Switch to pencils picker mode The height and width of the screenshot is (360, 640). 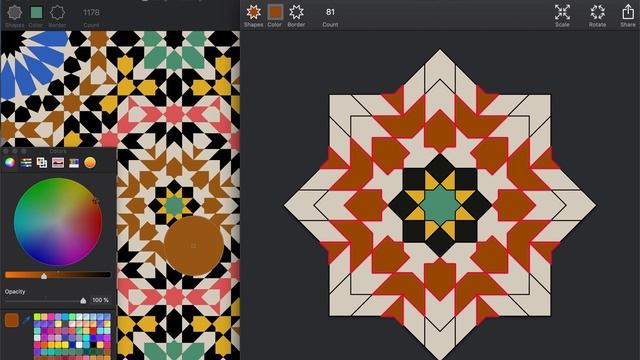pos(74,162)
